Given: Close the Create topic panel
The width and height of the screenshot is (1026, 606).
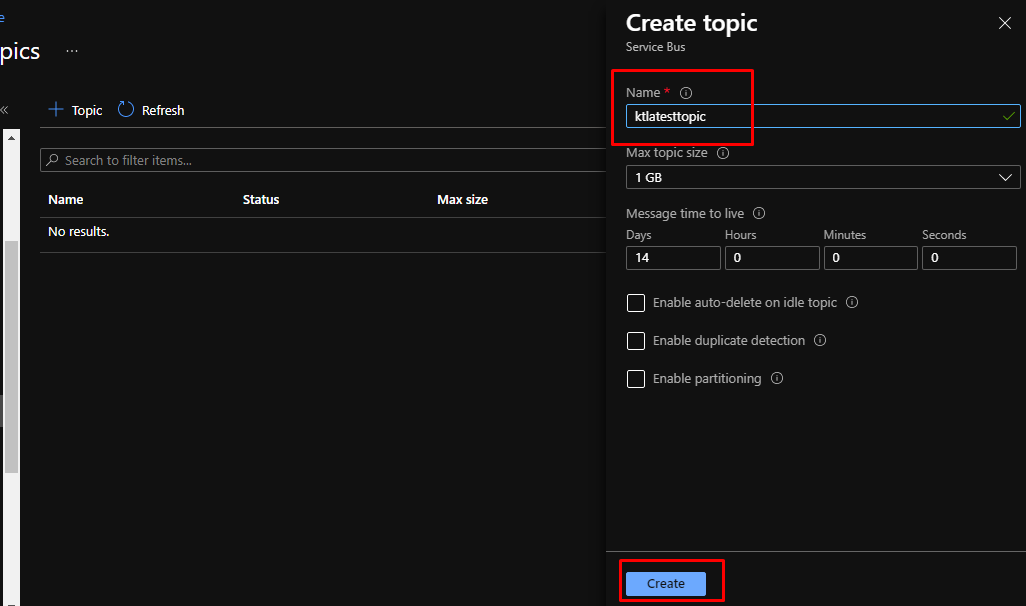Looking at the screenshot, I should [1005, 23].
